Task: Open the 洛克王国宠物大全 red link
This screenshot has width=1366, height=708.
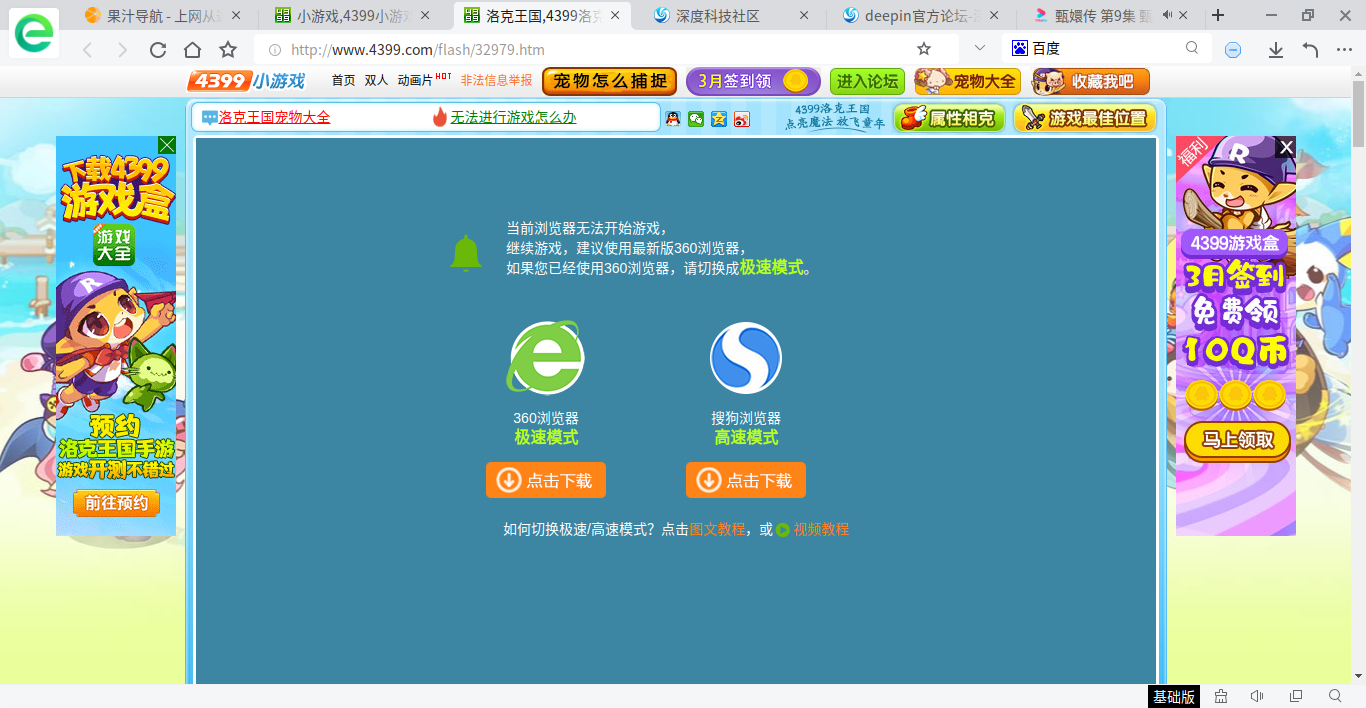Action: (x=274, y=117)
